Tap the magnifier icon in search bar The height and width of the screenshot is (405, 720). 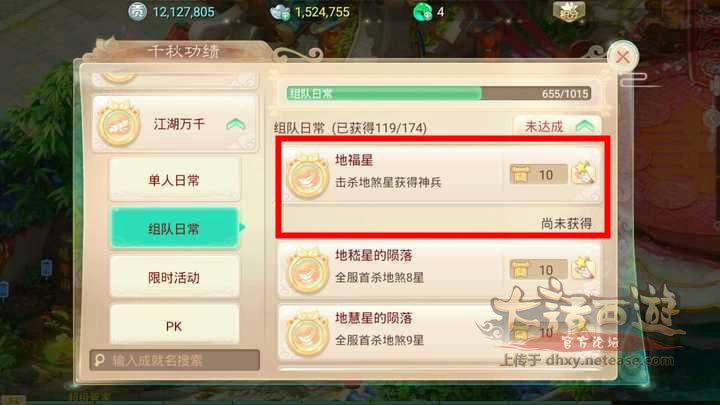point(100,360)
